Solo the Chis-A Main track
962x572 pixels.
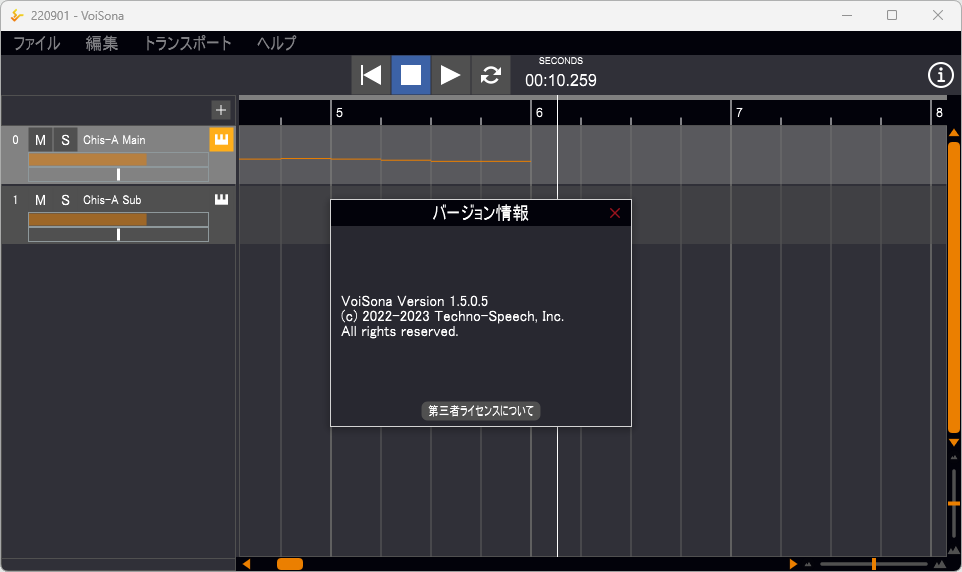(x=65, y=140)
